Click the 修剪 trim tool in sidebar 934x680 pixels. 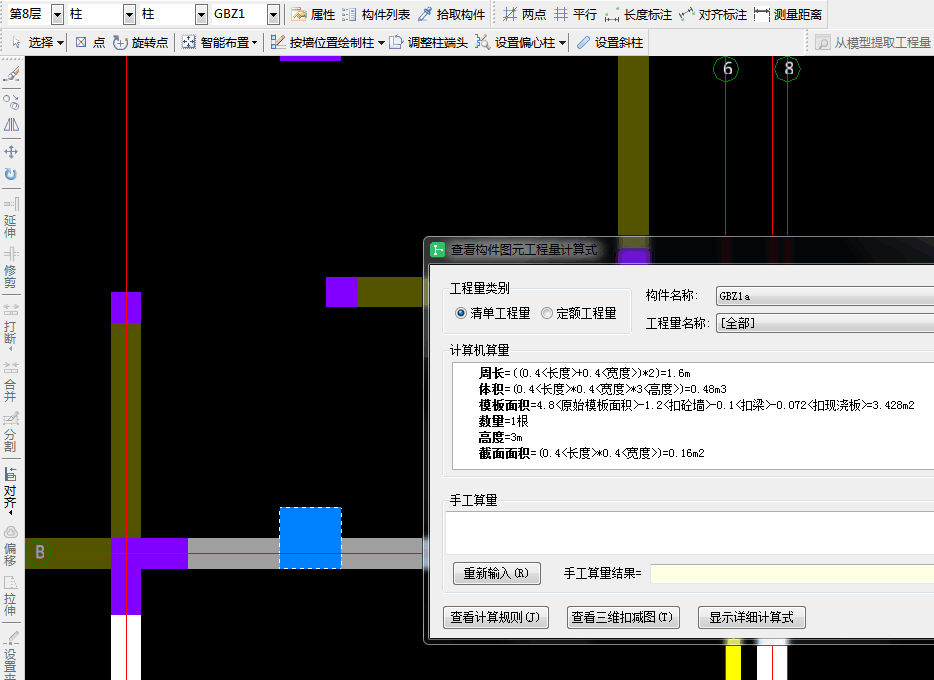click(x=11, y=268)
